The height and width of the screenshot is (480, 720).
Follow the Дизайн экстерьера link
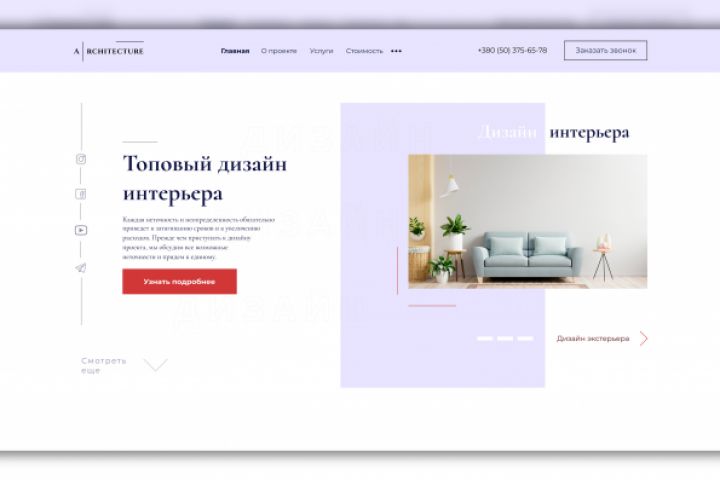pyautogui.click(x=593, y=339)
